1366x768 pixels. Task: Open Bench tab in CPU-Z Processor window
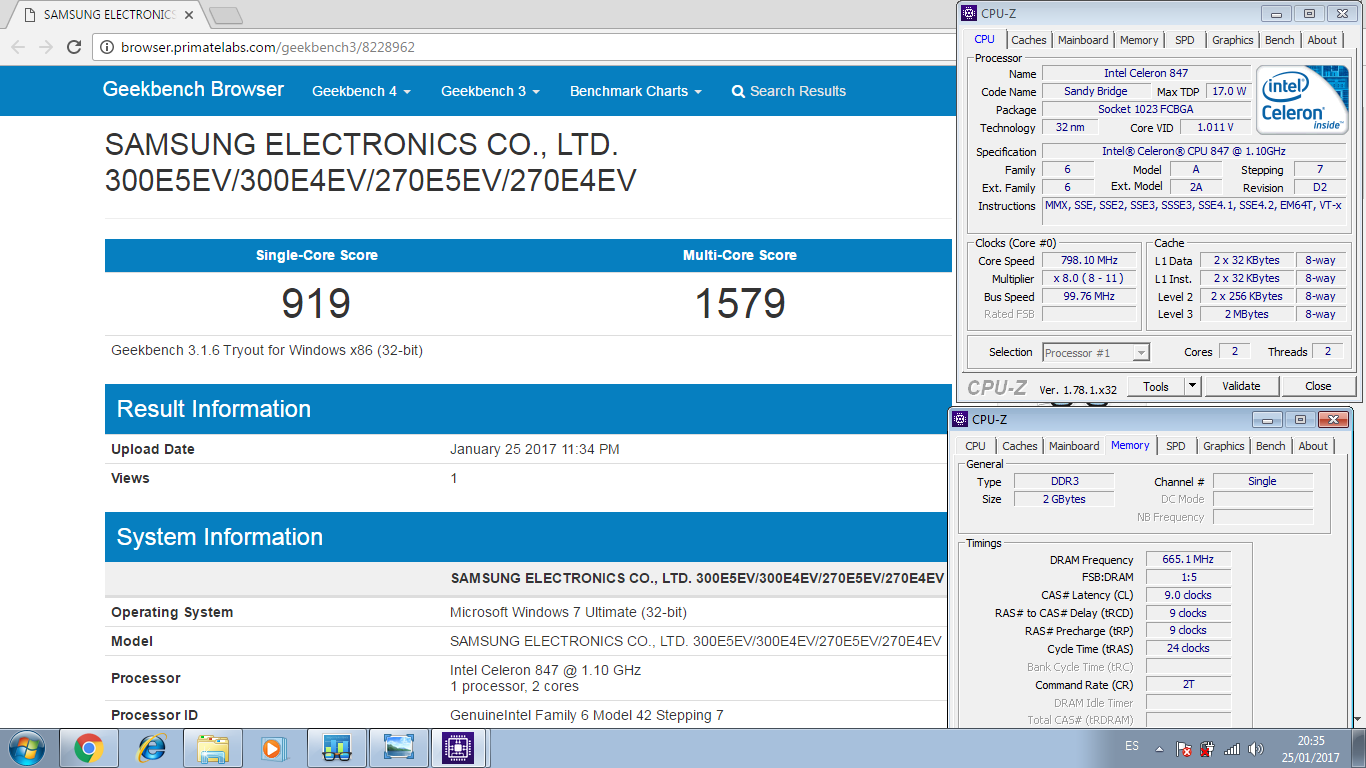pos(1280,40)
